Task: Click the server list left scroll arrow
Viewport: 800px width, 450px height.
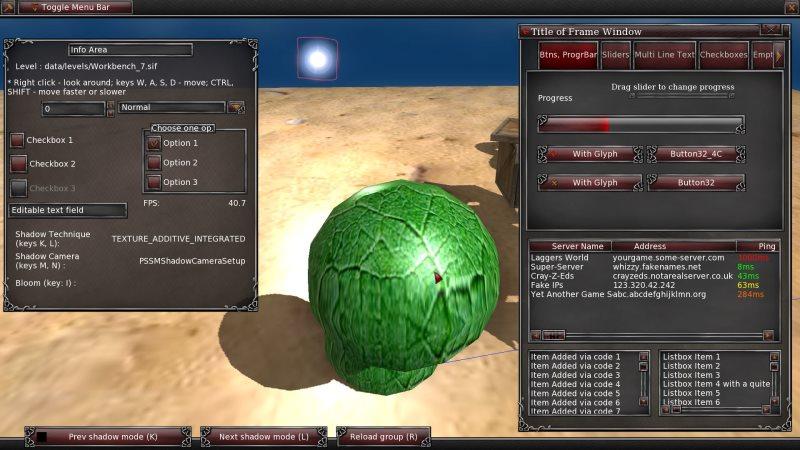Action: 536,336
